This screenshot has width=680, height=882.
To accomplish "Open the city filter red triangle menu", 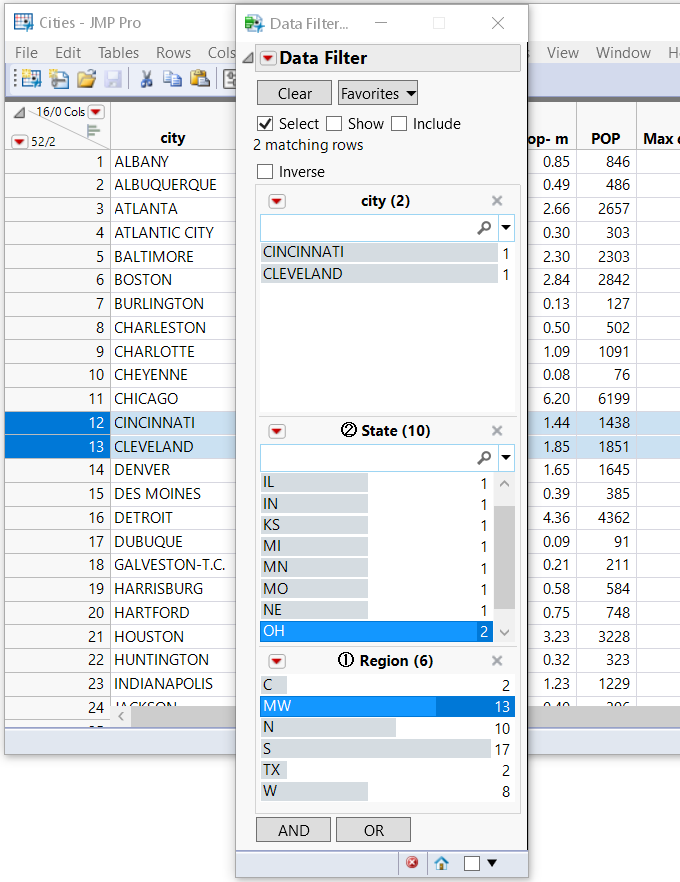I will point(277,201).
